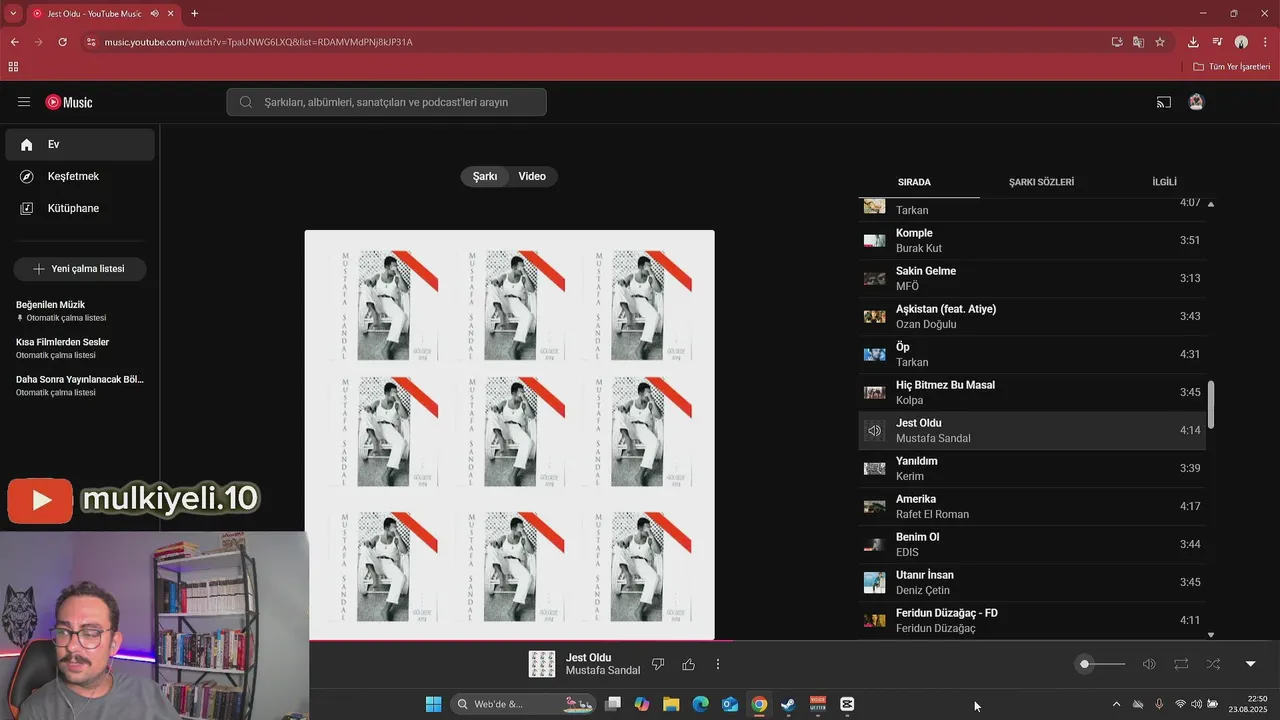Open Chrome downloads icon
Screen dimensions: 1280x720
(1193, 42)
